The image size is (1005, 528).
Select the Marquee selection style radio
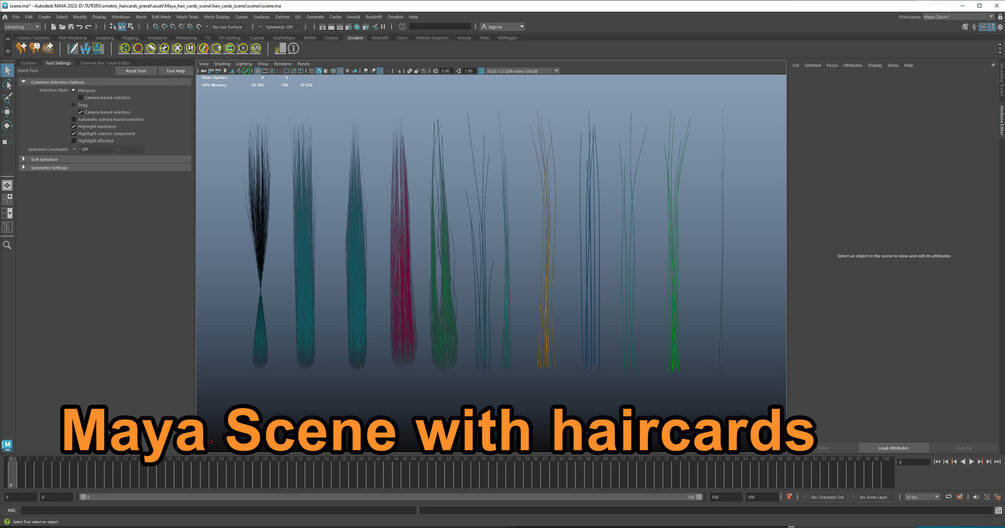pos(74,90)
